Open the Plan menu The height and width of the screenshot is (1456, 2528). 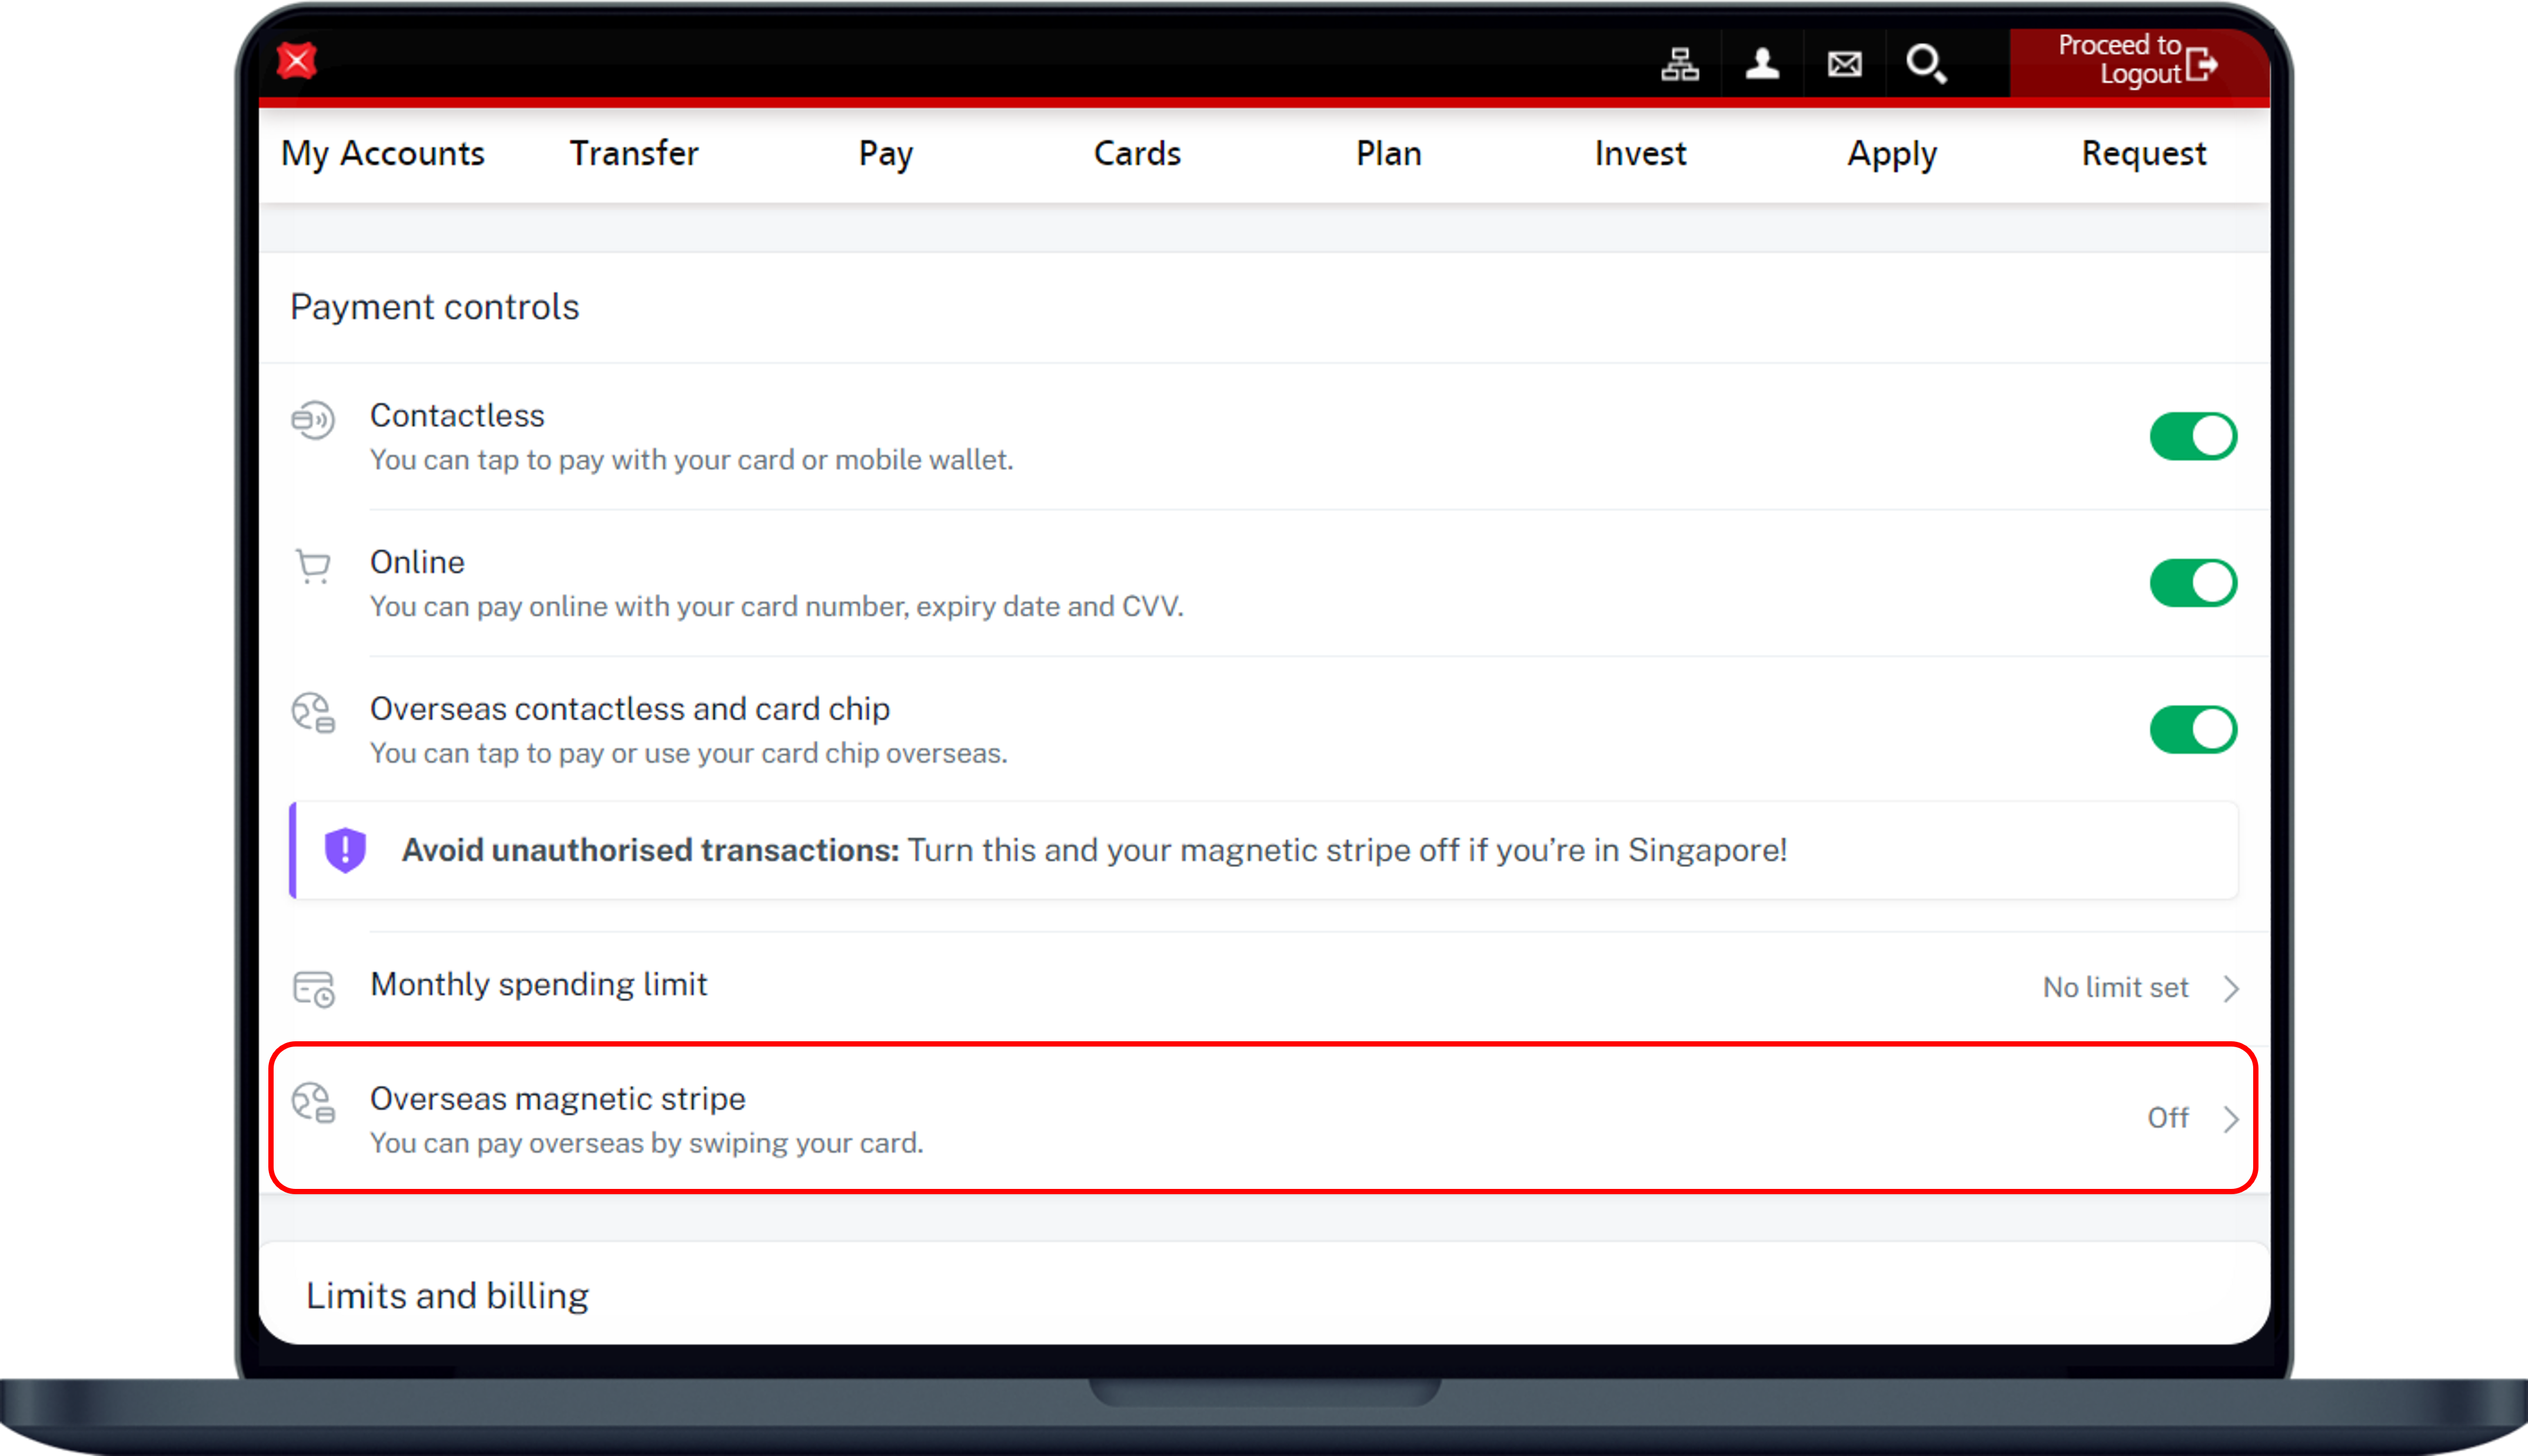1389,153
